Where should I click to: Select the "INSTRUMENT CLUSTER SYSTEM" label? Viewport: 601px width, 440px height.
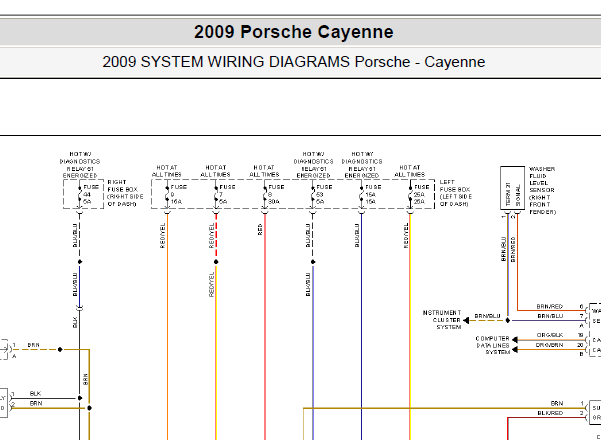pyautogui.click(x=442, y=320)
